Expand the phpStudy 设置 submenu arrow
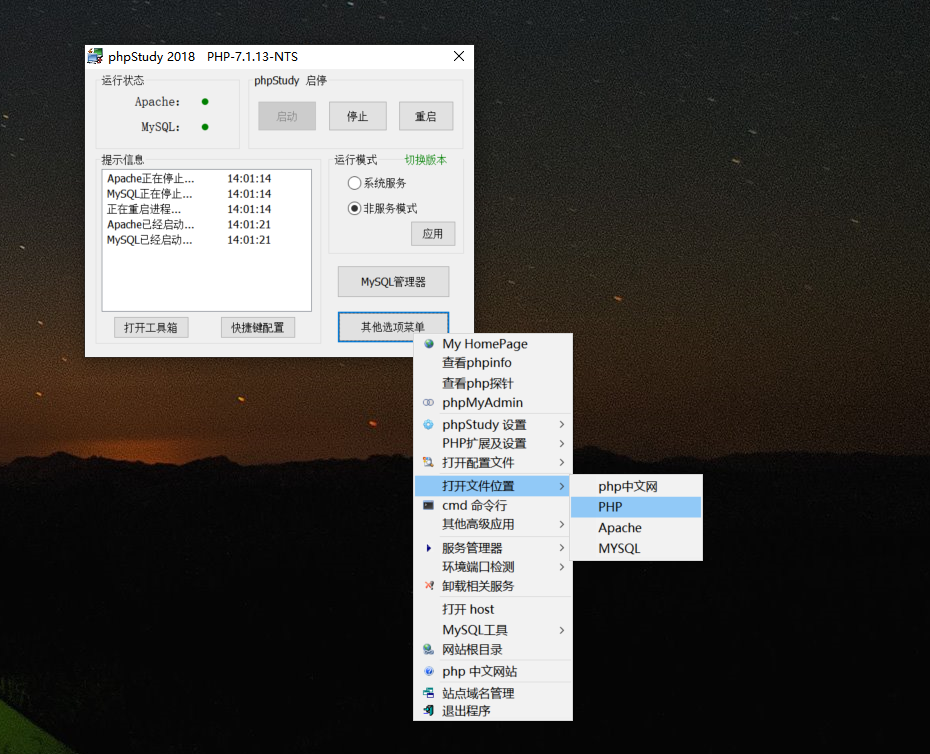 tap(561, 424)
